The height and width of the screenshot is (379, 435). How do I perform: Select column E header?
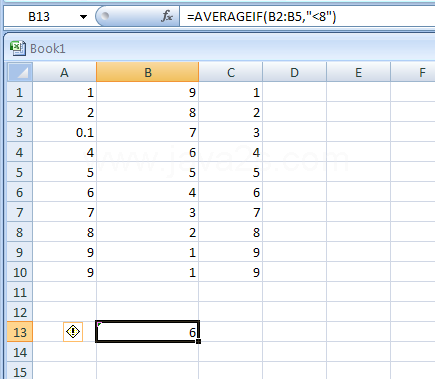pyautogui.click(x=358, y=72)
